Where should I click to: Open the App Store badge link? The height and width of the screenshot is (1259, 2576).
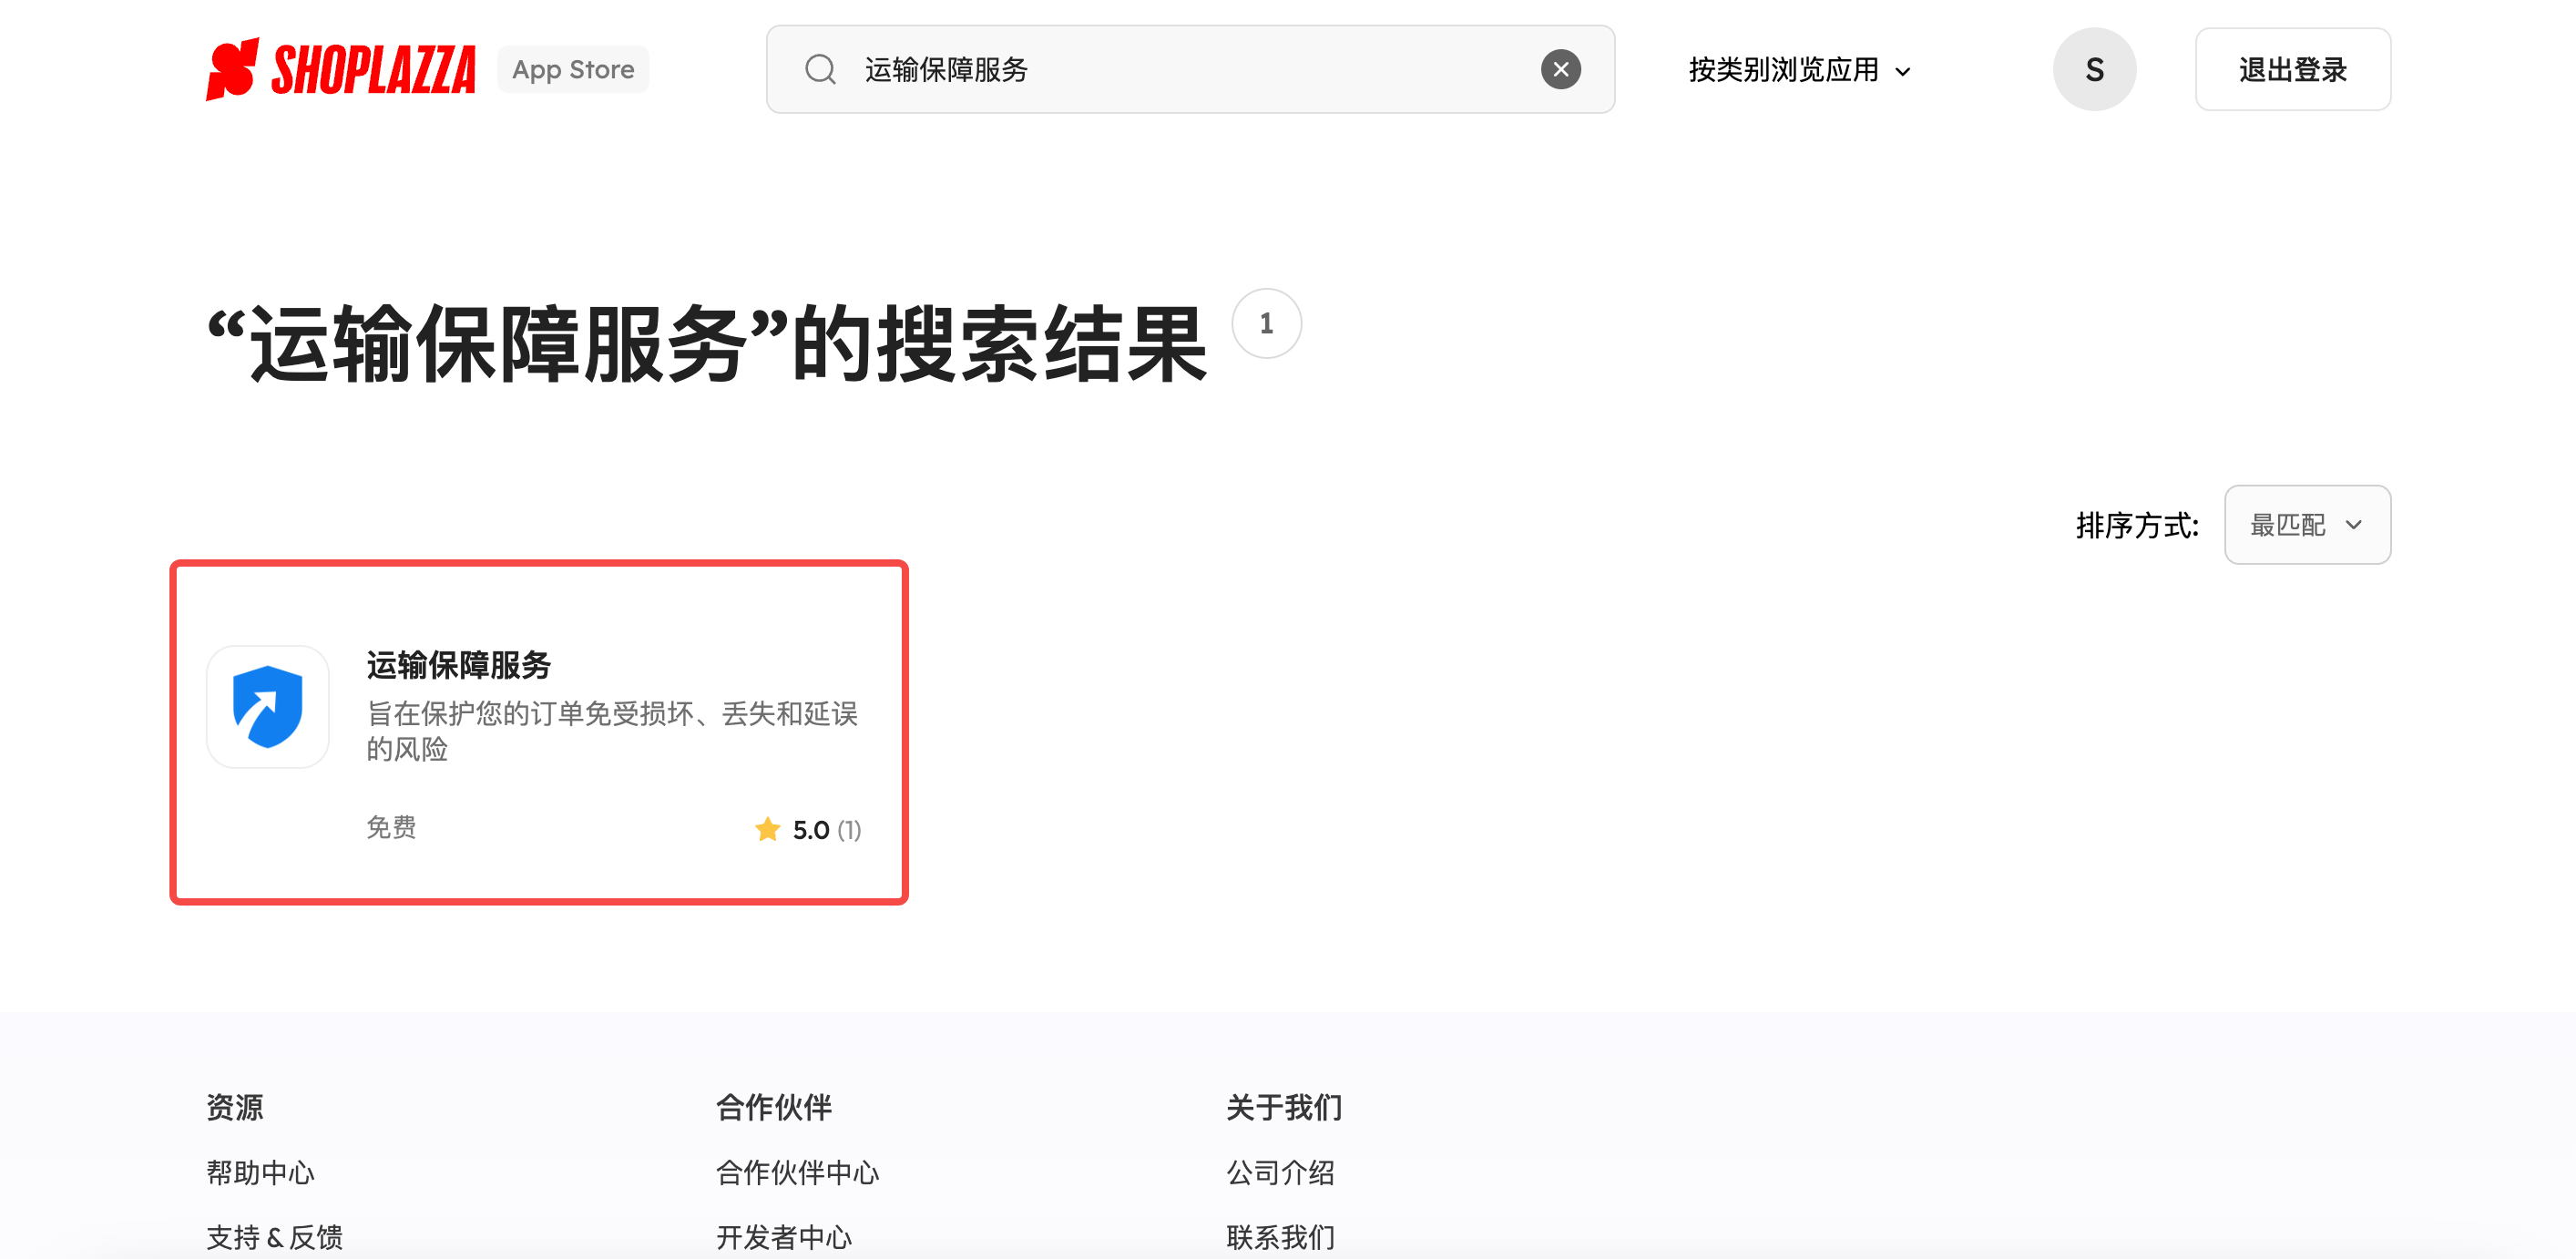click(573, 69)
